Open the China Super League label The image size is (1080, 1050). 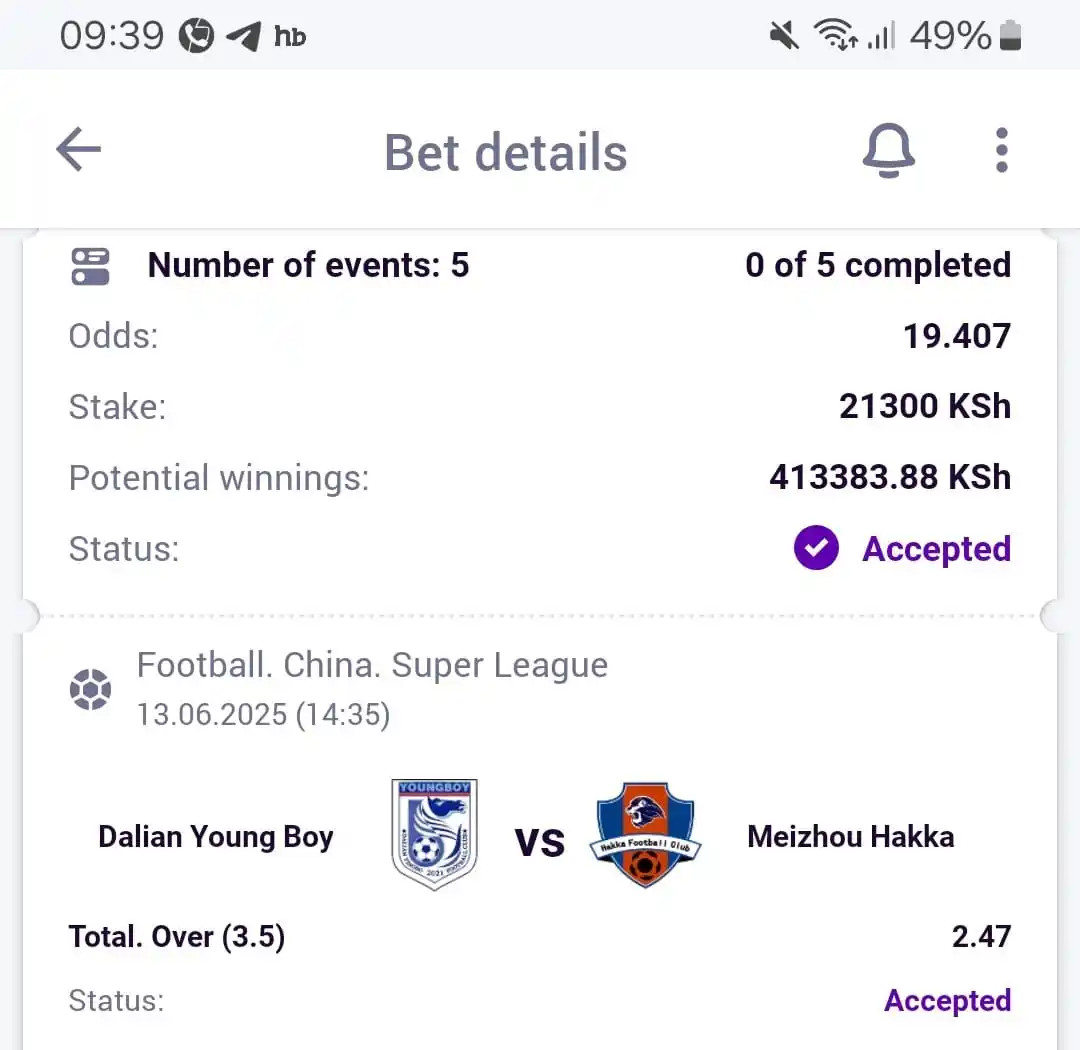(372, 666)
